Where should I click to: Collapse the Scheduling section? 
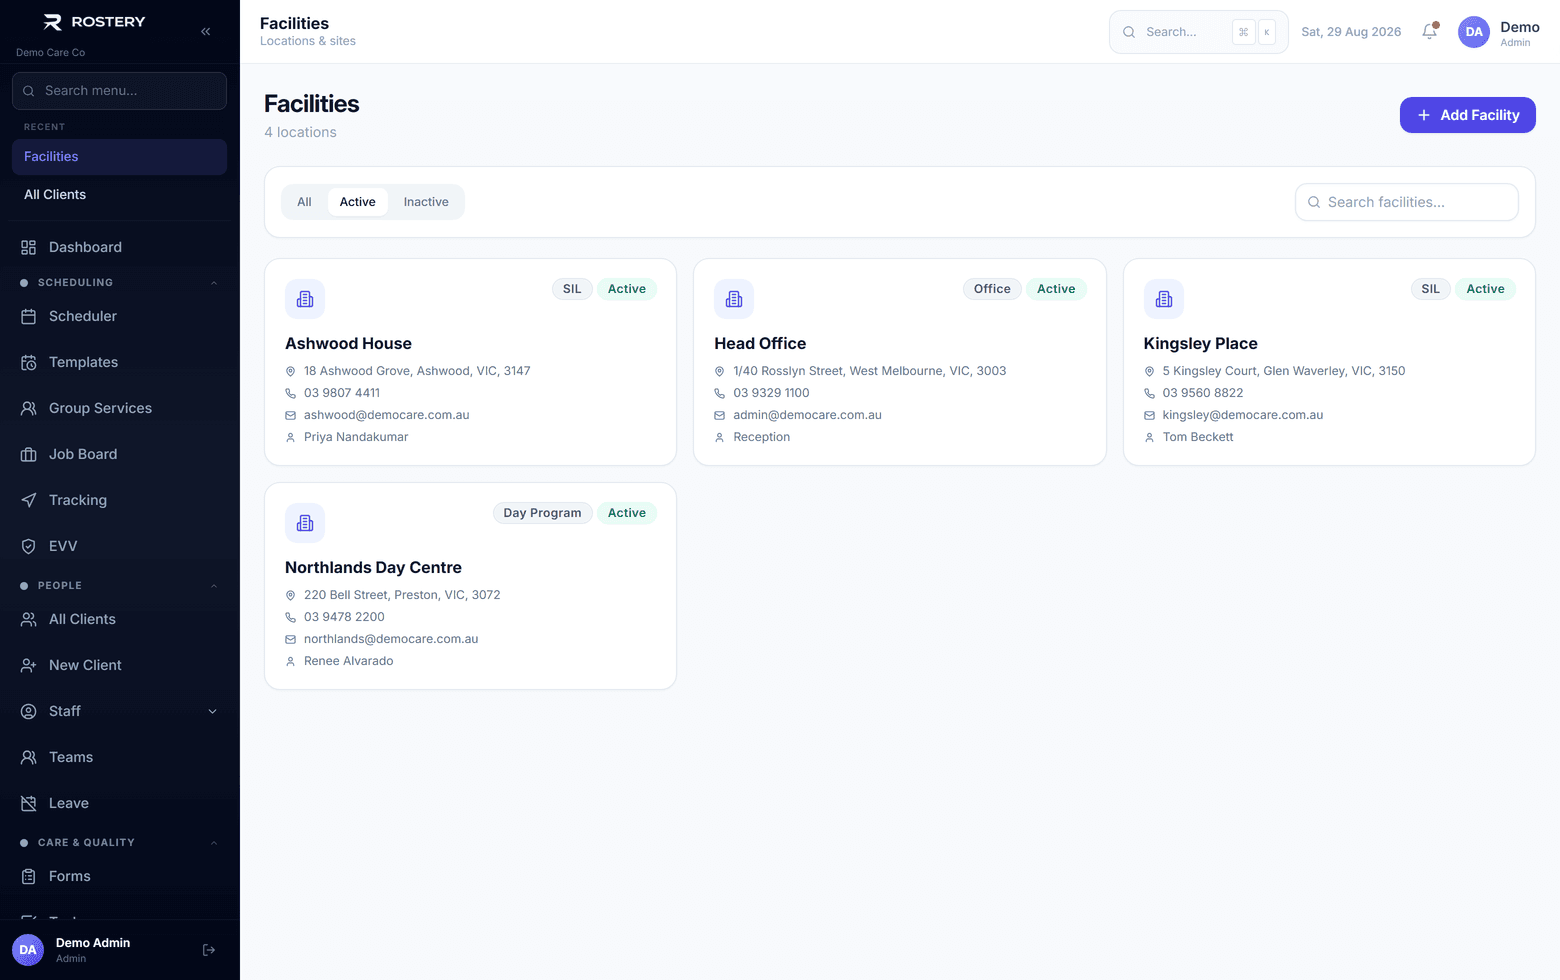(213, 283)
